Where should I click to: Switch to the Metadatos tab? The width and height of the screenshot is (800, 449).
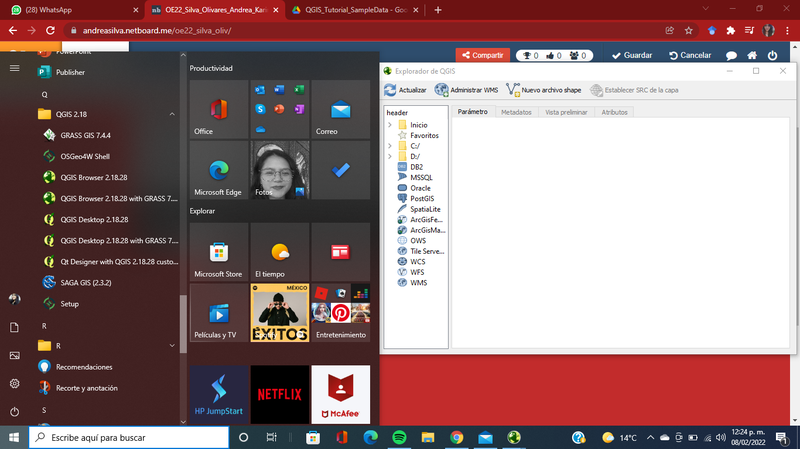[x=516, y=112]
